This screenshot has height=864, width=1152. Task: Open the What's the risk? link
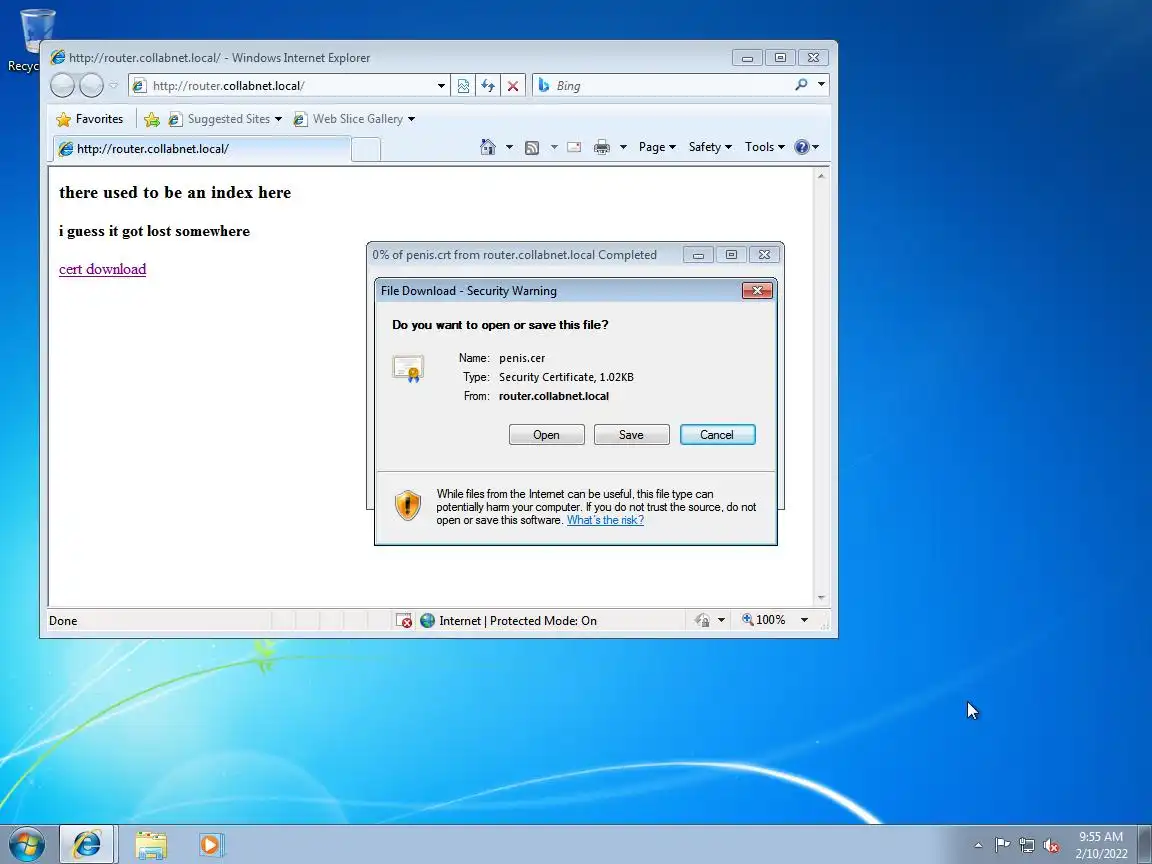[605, 520]
